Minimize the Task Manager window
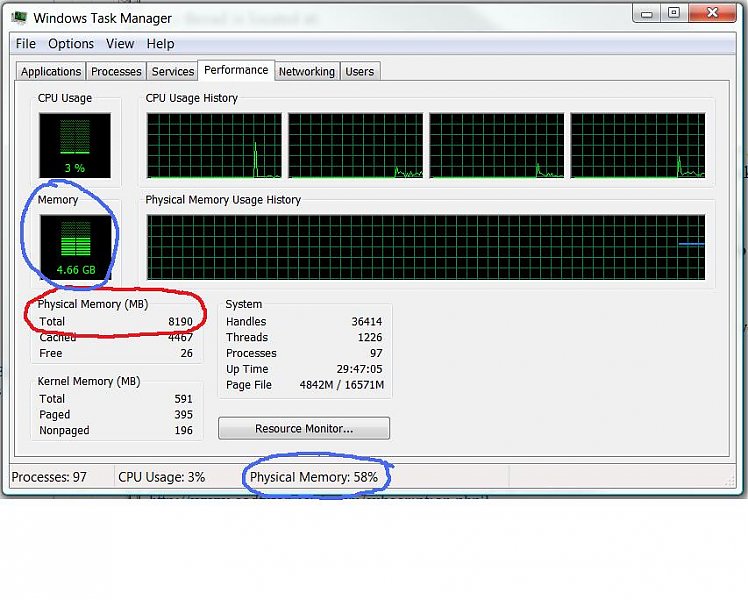Image resolution: width=748 pixels, height=600 pixels. (x=646, y=13)
